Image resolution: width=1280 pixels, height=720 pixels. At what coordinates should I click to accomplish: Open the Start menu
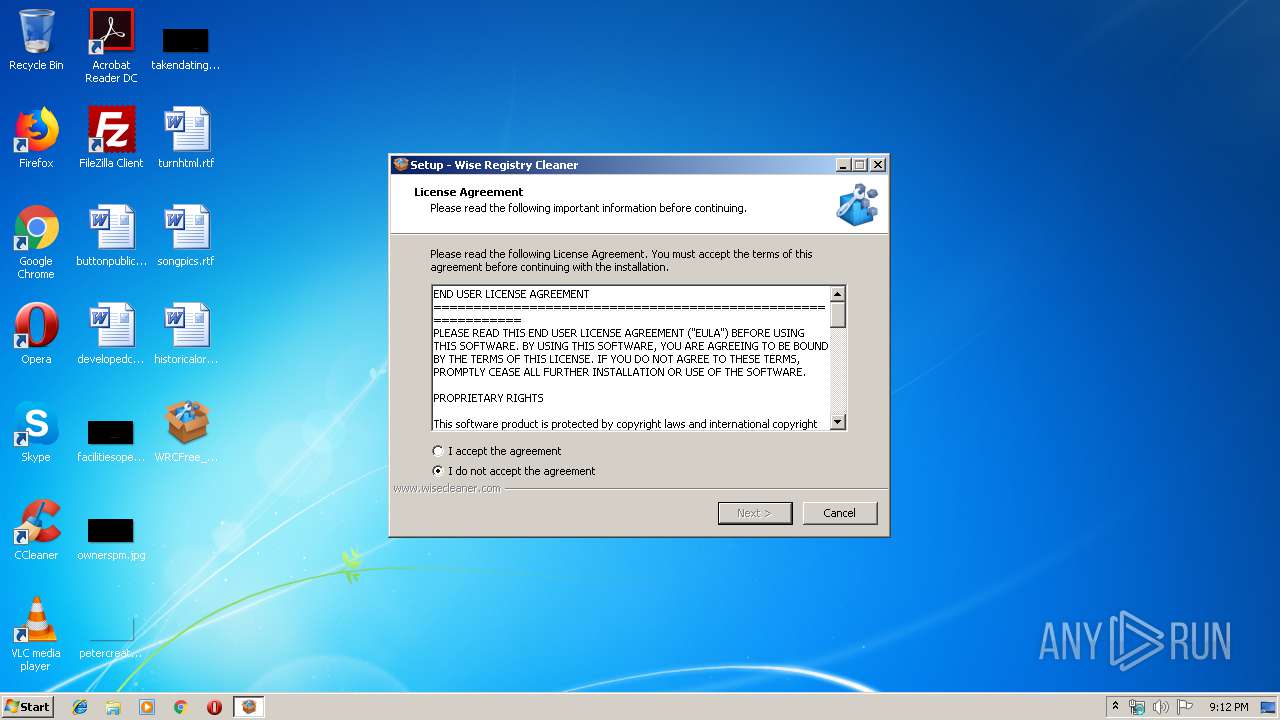(27, 707)
